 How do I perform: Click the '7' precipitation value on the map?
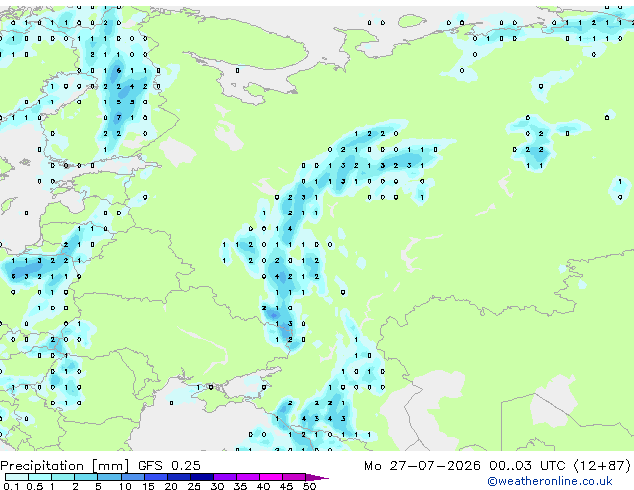(118, 118)
